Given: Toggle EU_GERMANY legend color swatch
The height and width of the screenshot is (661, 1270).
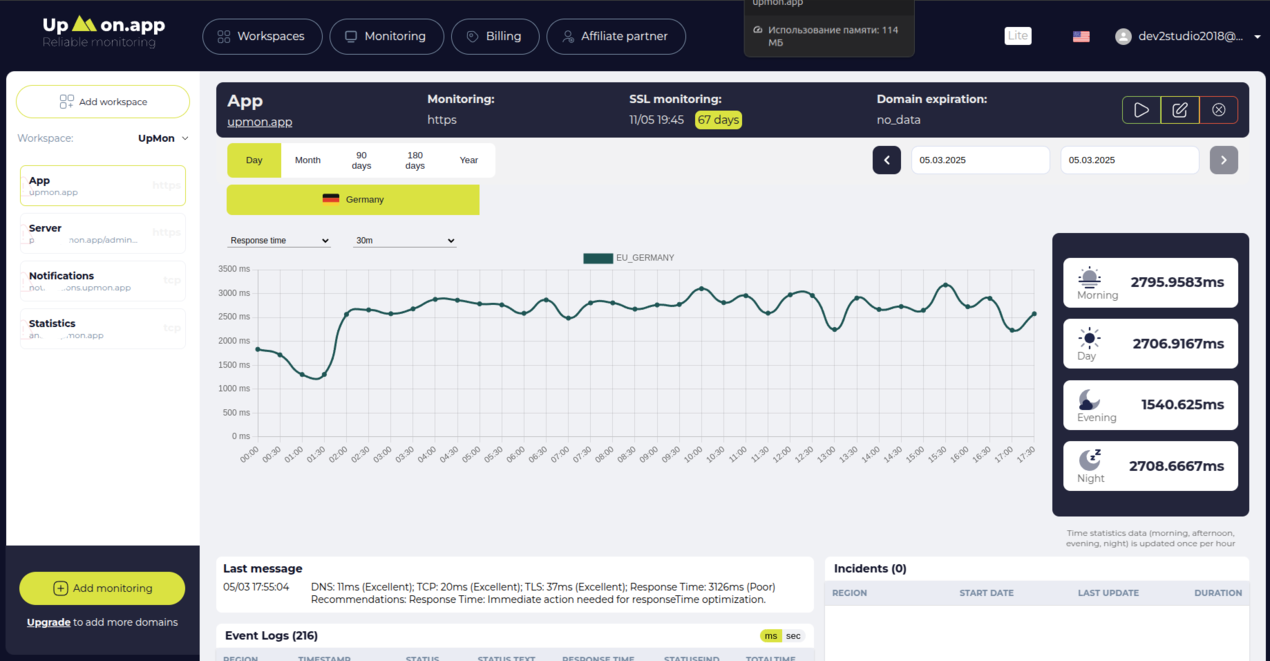Looking at the screenshot, I should coord(598,258).
